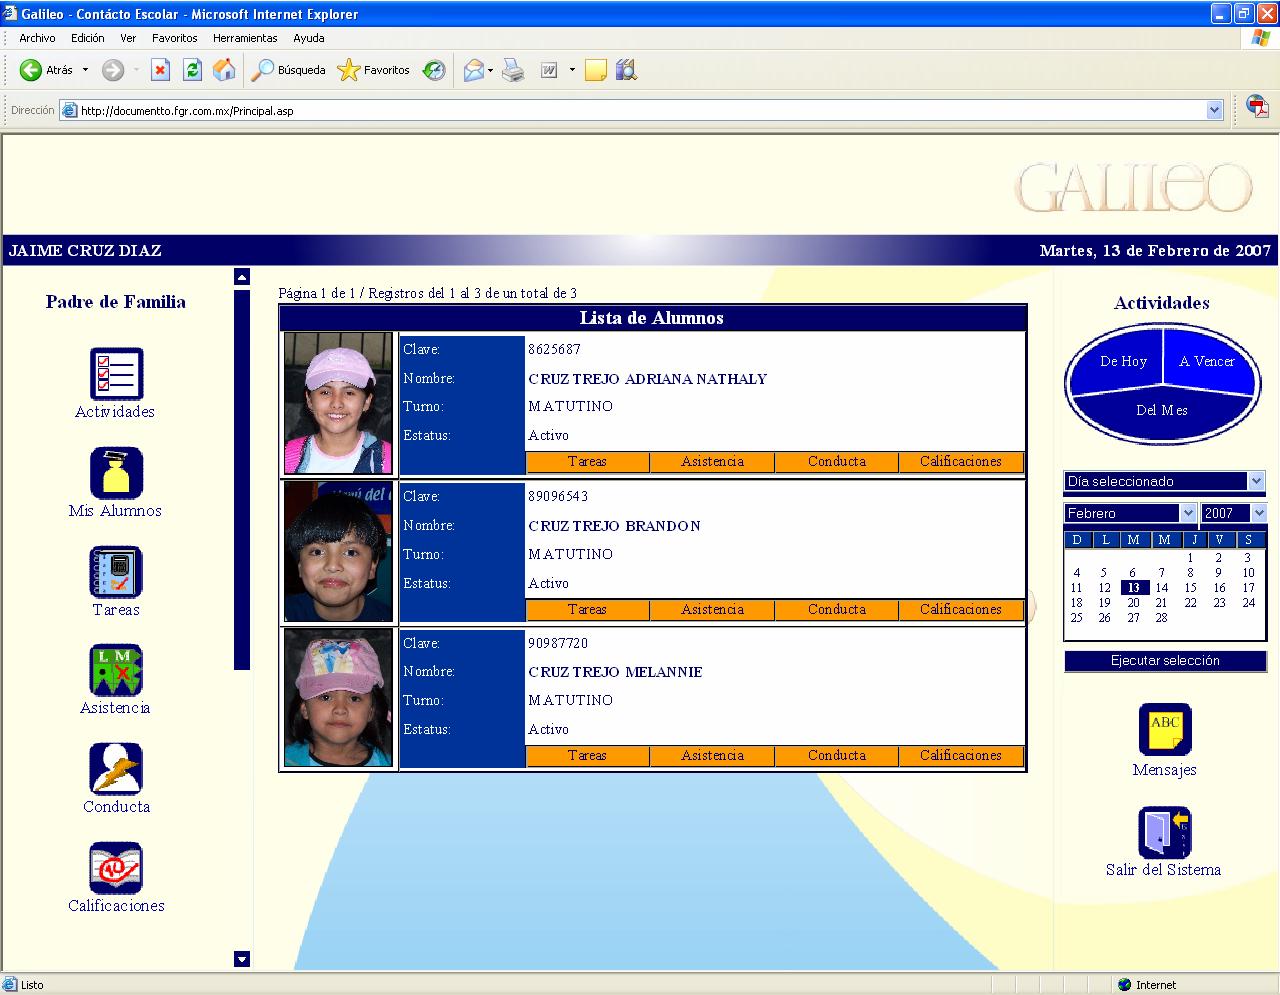Viewport: 1280px width, 995px height.
Task: Click the name CRUZ TREJO MELANNIE
Action: (615, 672)
